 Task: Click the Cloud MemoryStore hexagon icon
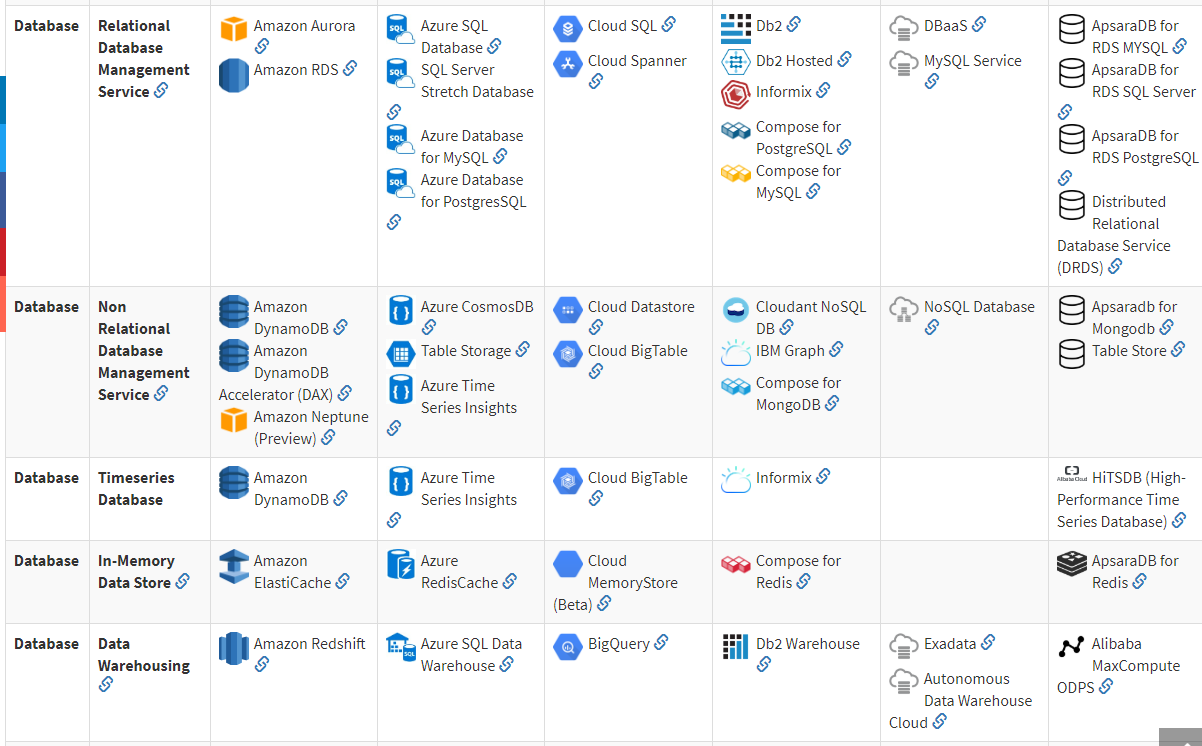pyautogui.click(x=568, y=564)
